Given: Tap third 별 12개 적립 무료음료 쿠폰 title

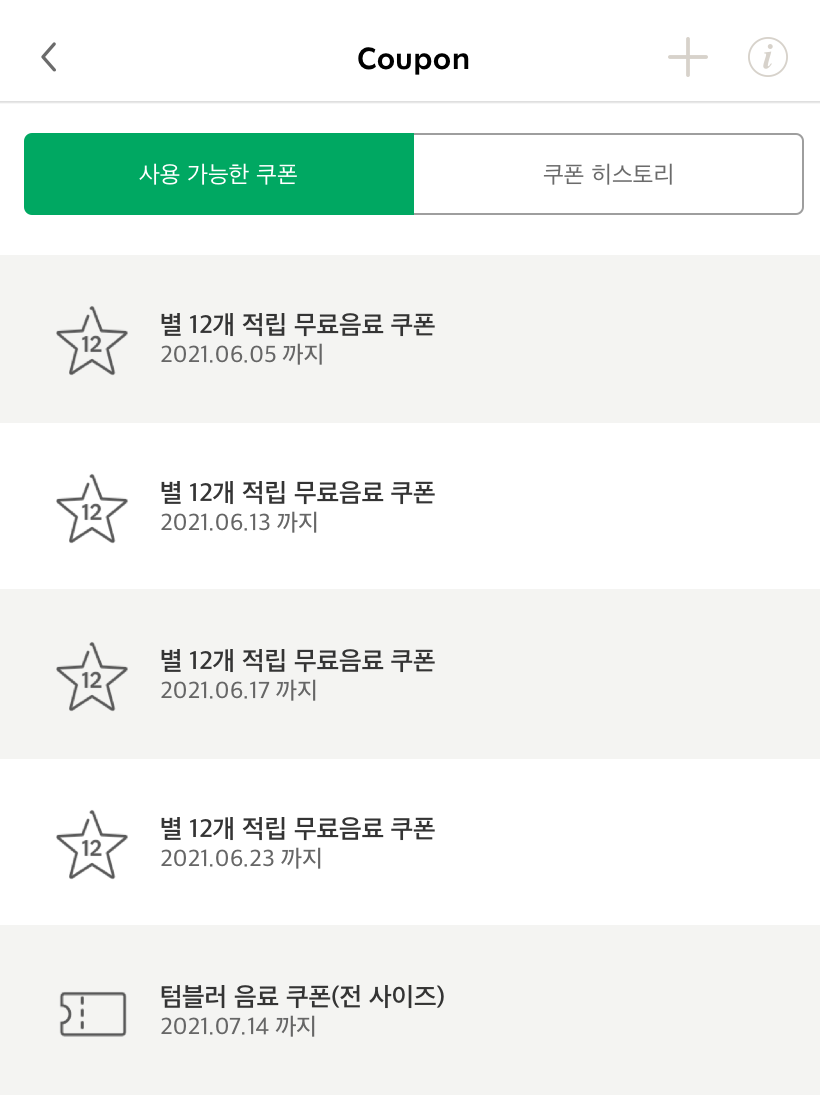Looking at the screenshot, I should pyautogui.click(x=297, y=660).
